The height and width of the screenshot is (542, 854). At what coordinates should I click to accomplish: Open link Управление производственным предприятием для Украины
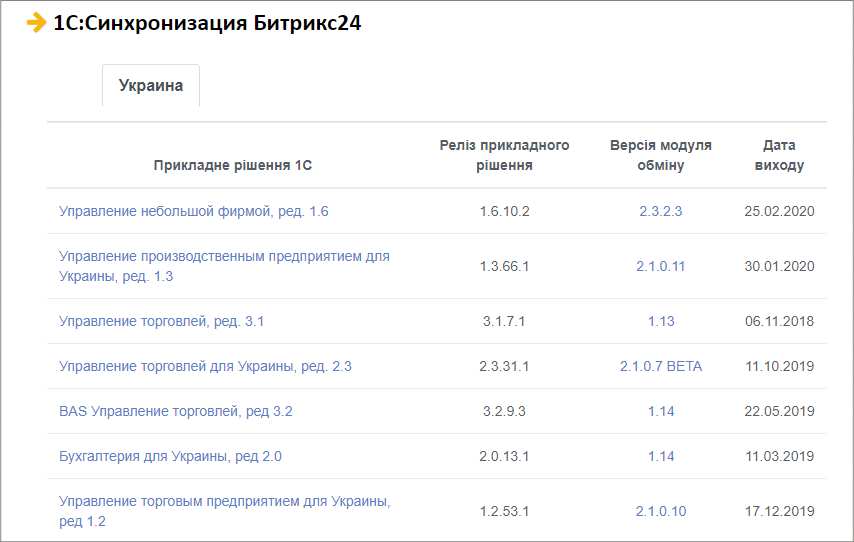[x=224, y=266]
